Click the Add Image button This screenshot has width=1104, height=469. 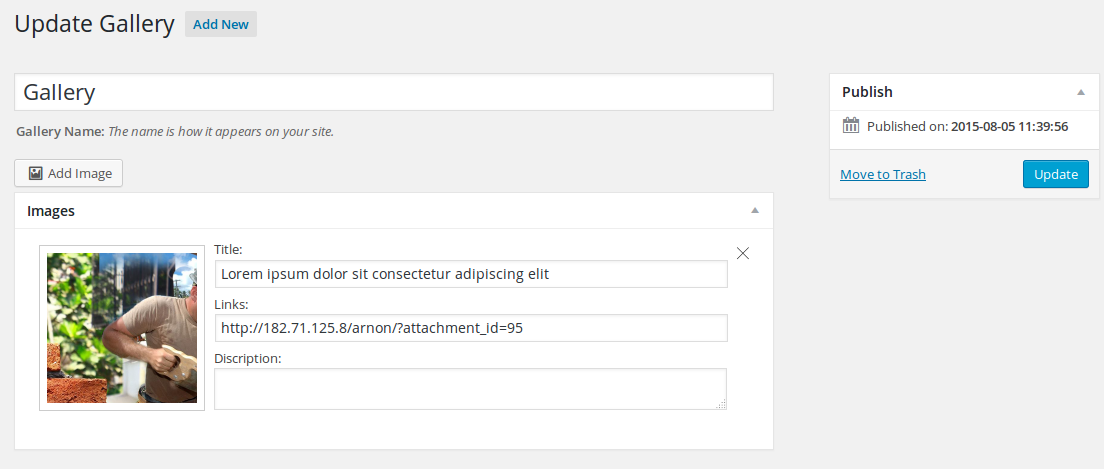point(68,173)
